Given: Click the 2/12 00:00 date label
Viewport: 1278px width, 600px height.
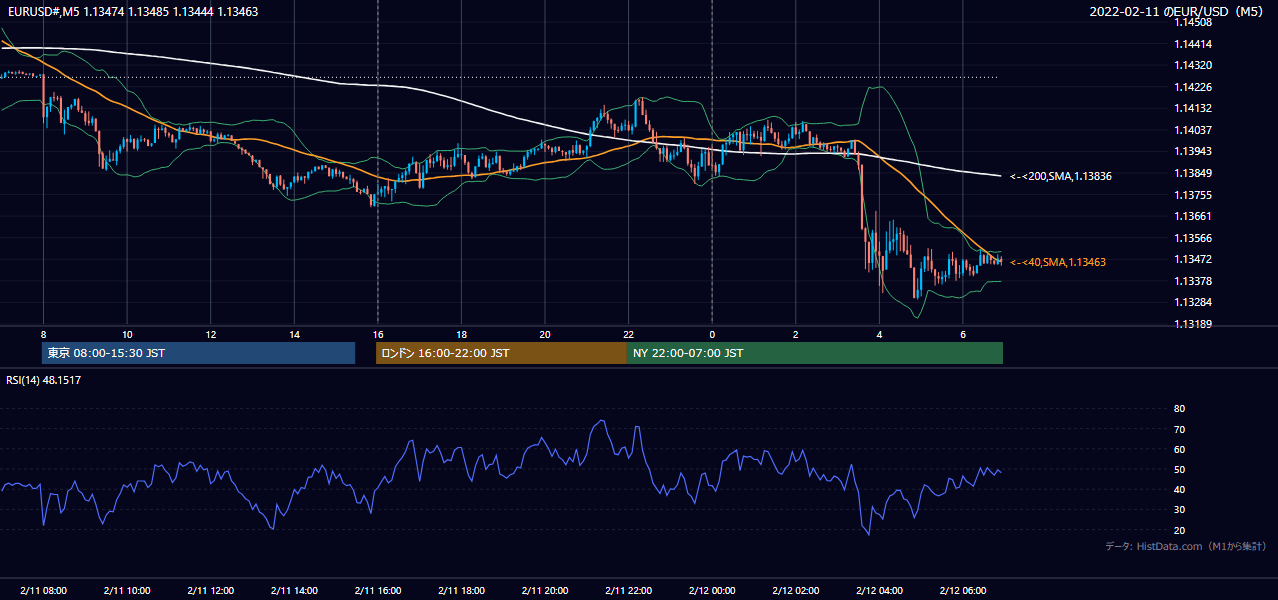Looking at the screenshot, I should (x=711, y=590).
